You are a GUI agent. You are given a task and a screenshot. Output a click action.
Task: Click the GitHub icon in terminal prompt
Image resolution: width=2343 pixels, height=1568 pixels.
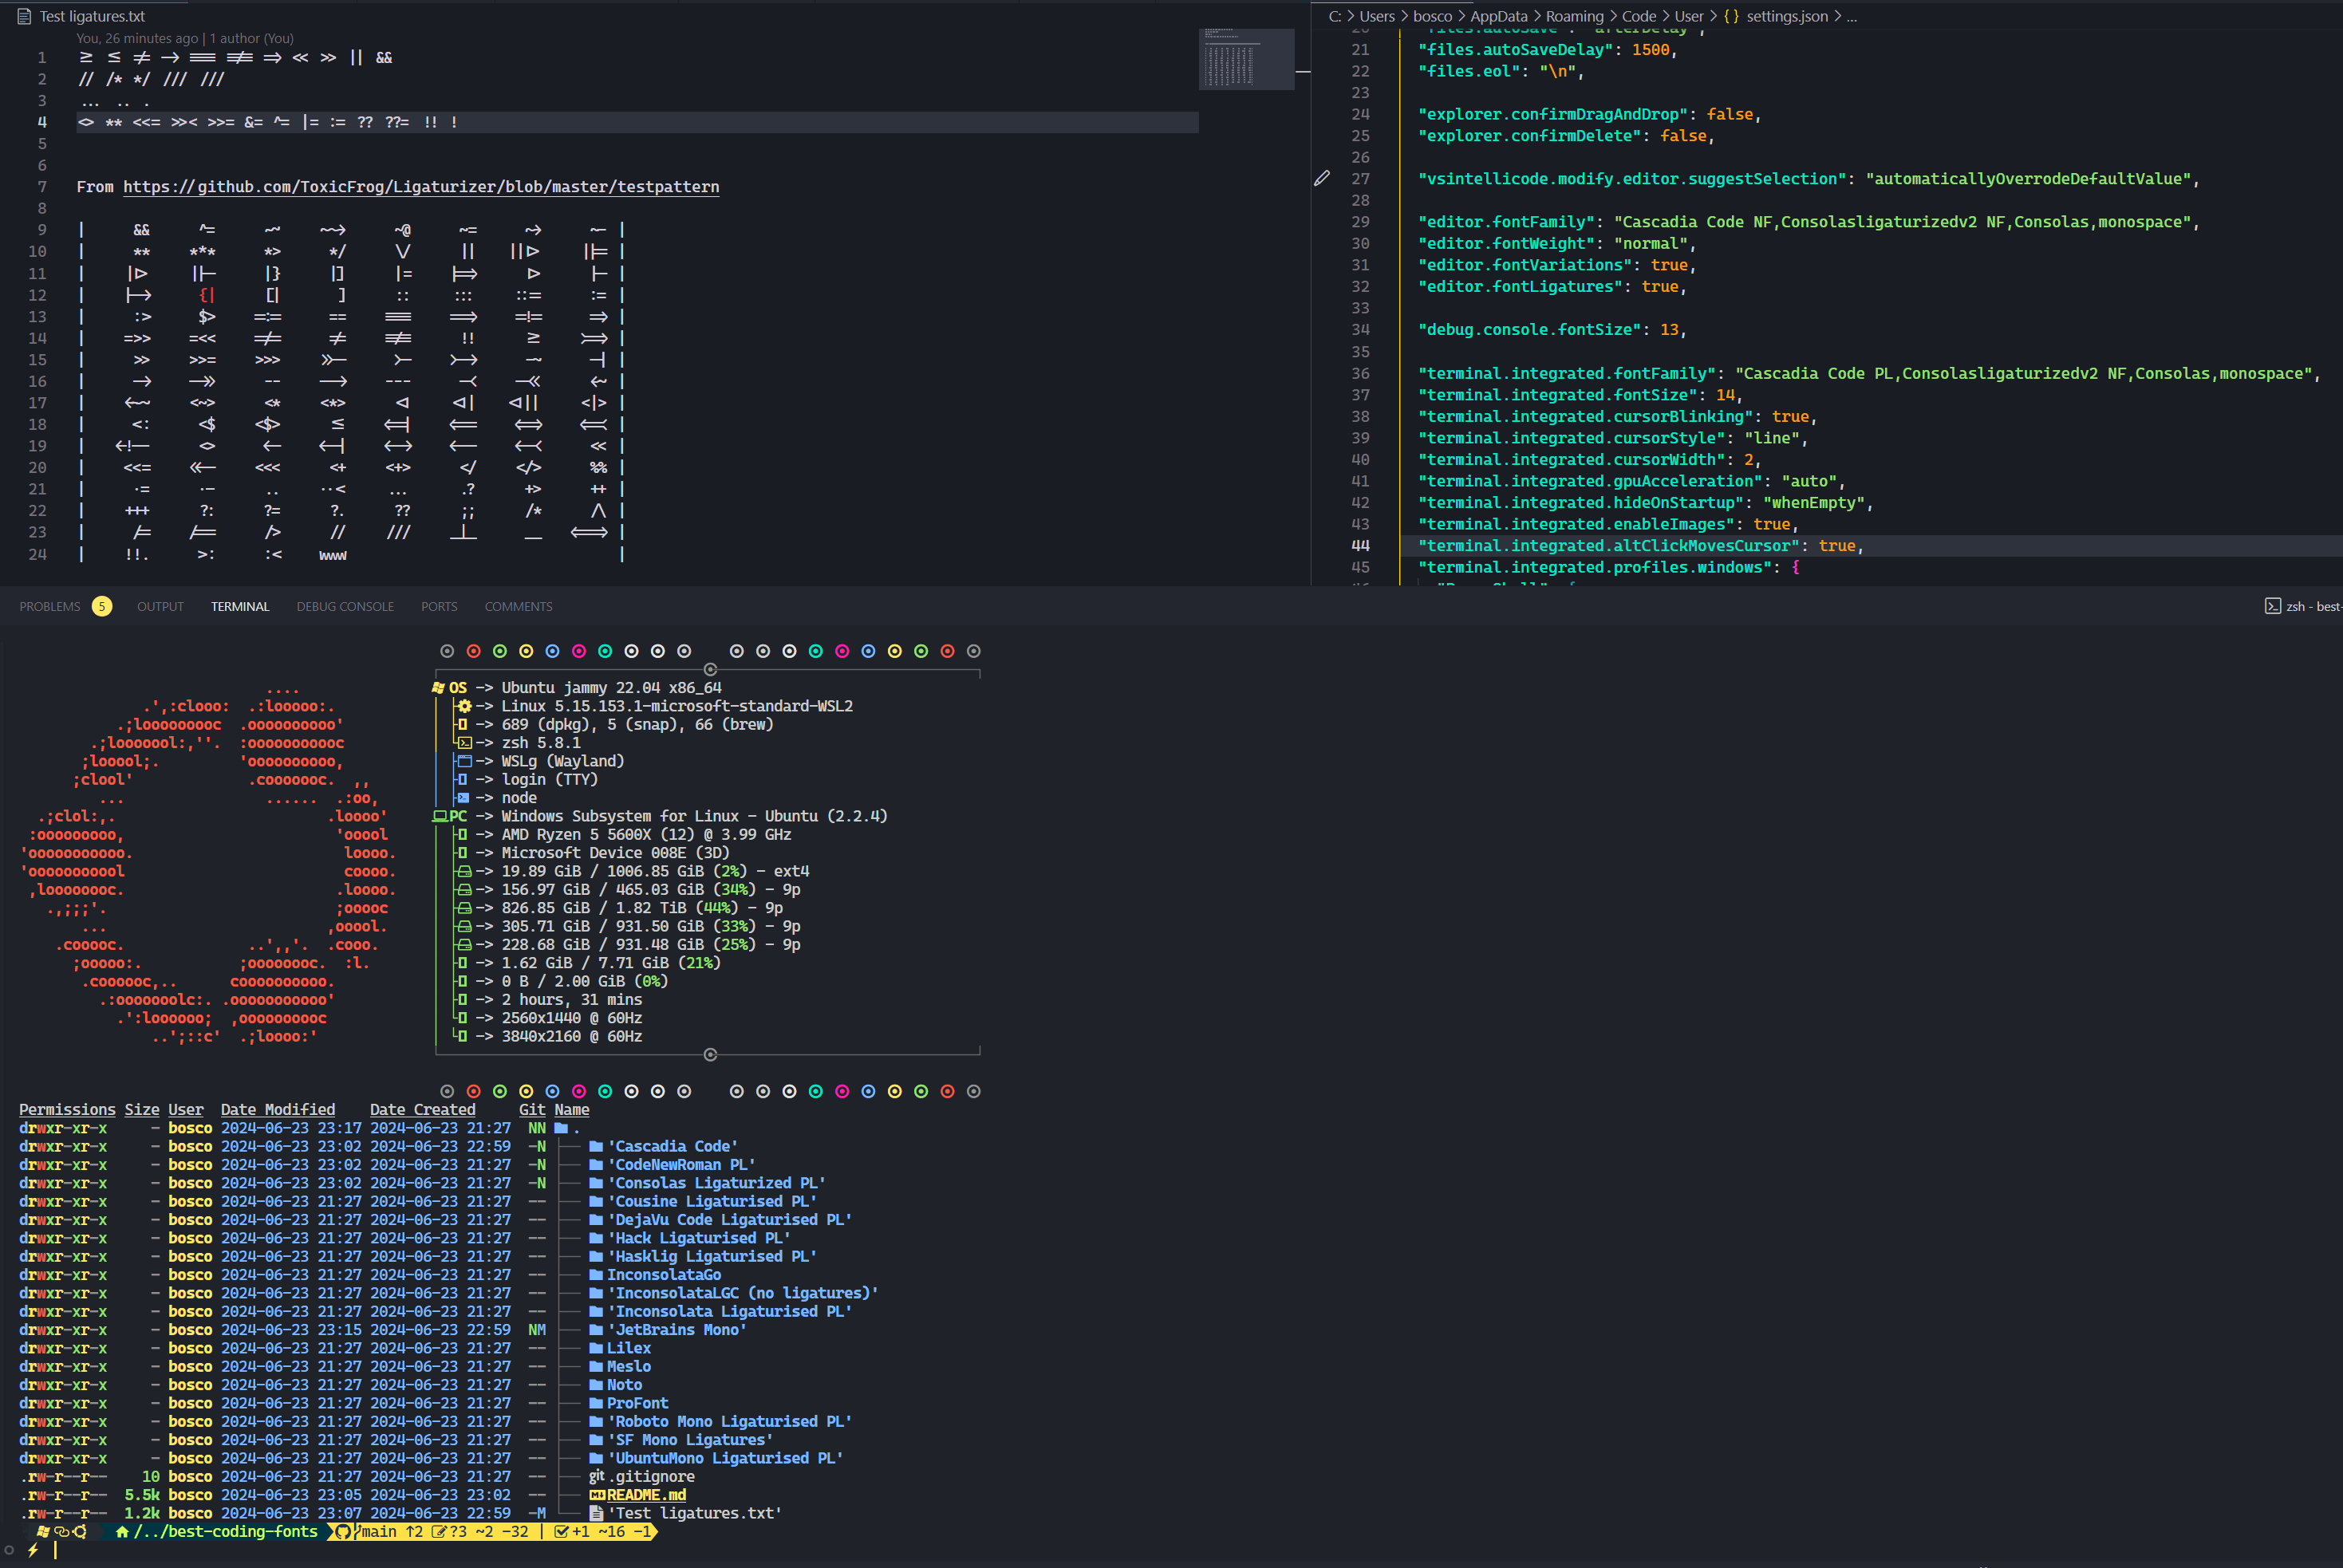click(343, 1532)
